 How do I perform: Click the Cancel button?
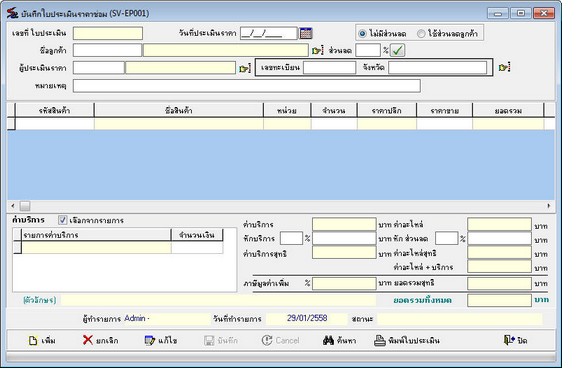click(x=280, y=340)
